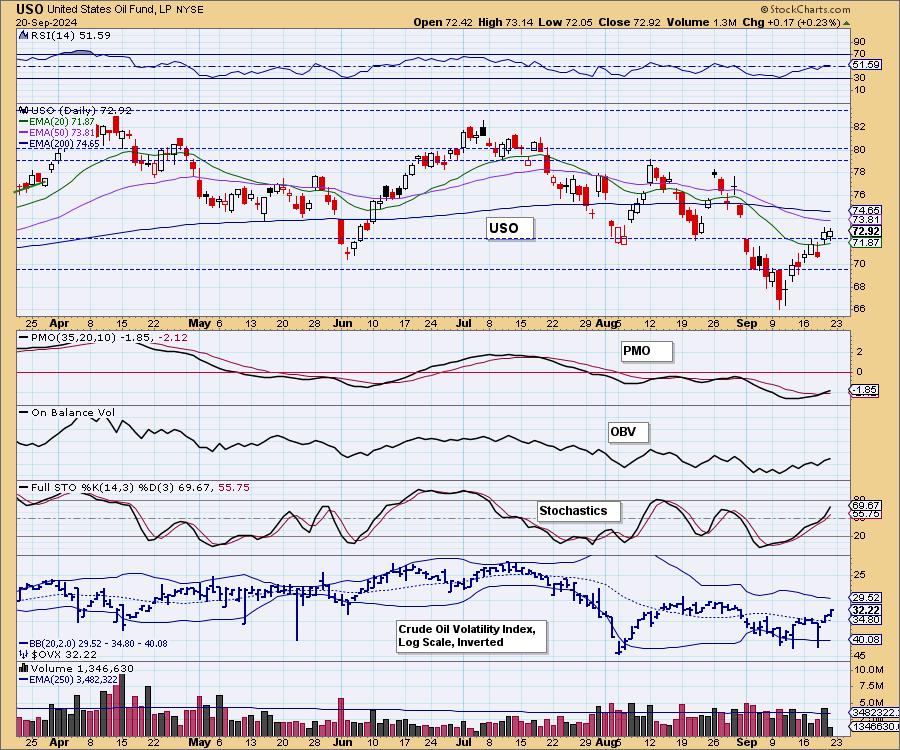Image resolution: width=900 pixels, height=750 pixels.
Task: Click the blue EMA(200) line marker
Action: [x=24, y=143]
